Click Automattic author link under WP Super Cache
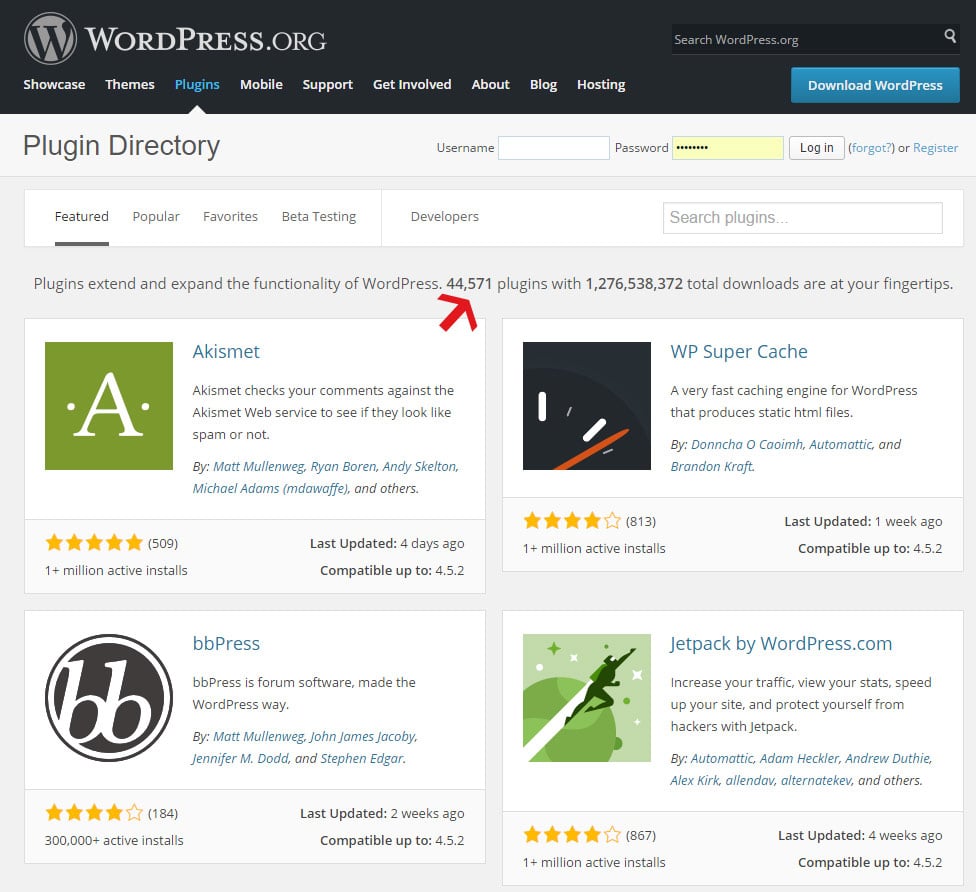976x892 pixels. click(x=840, y=444)
